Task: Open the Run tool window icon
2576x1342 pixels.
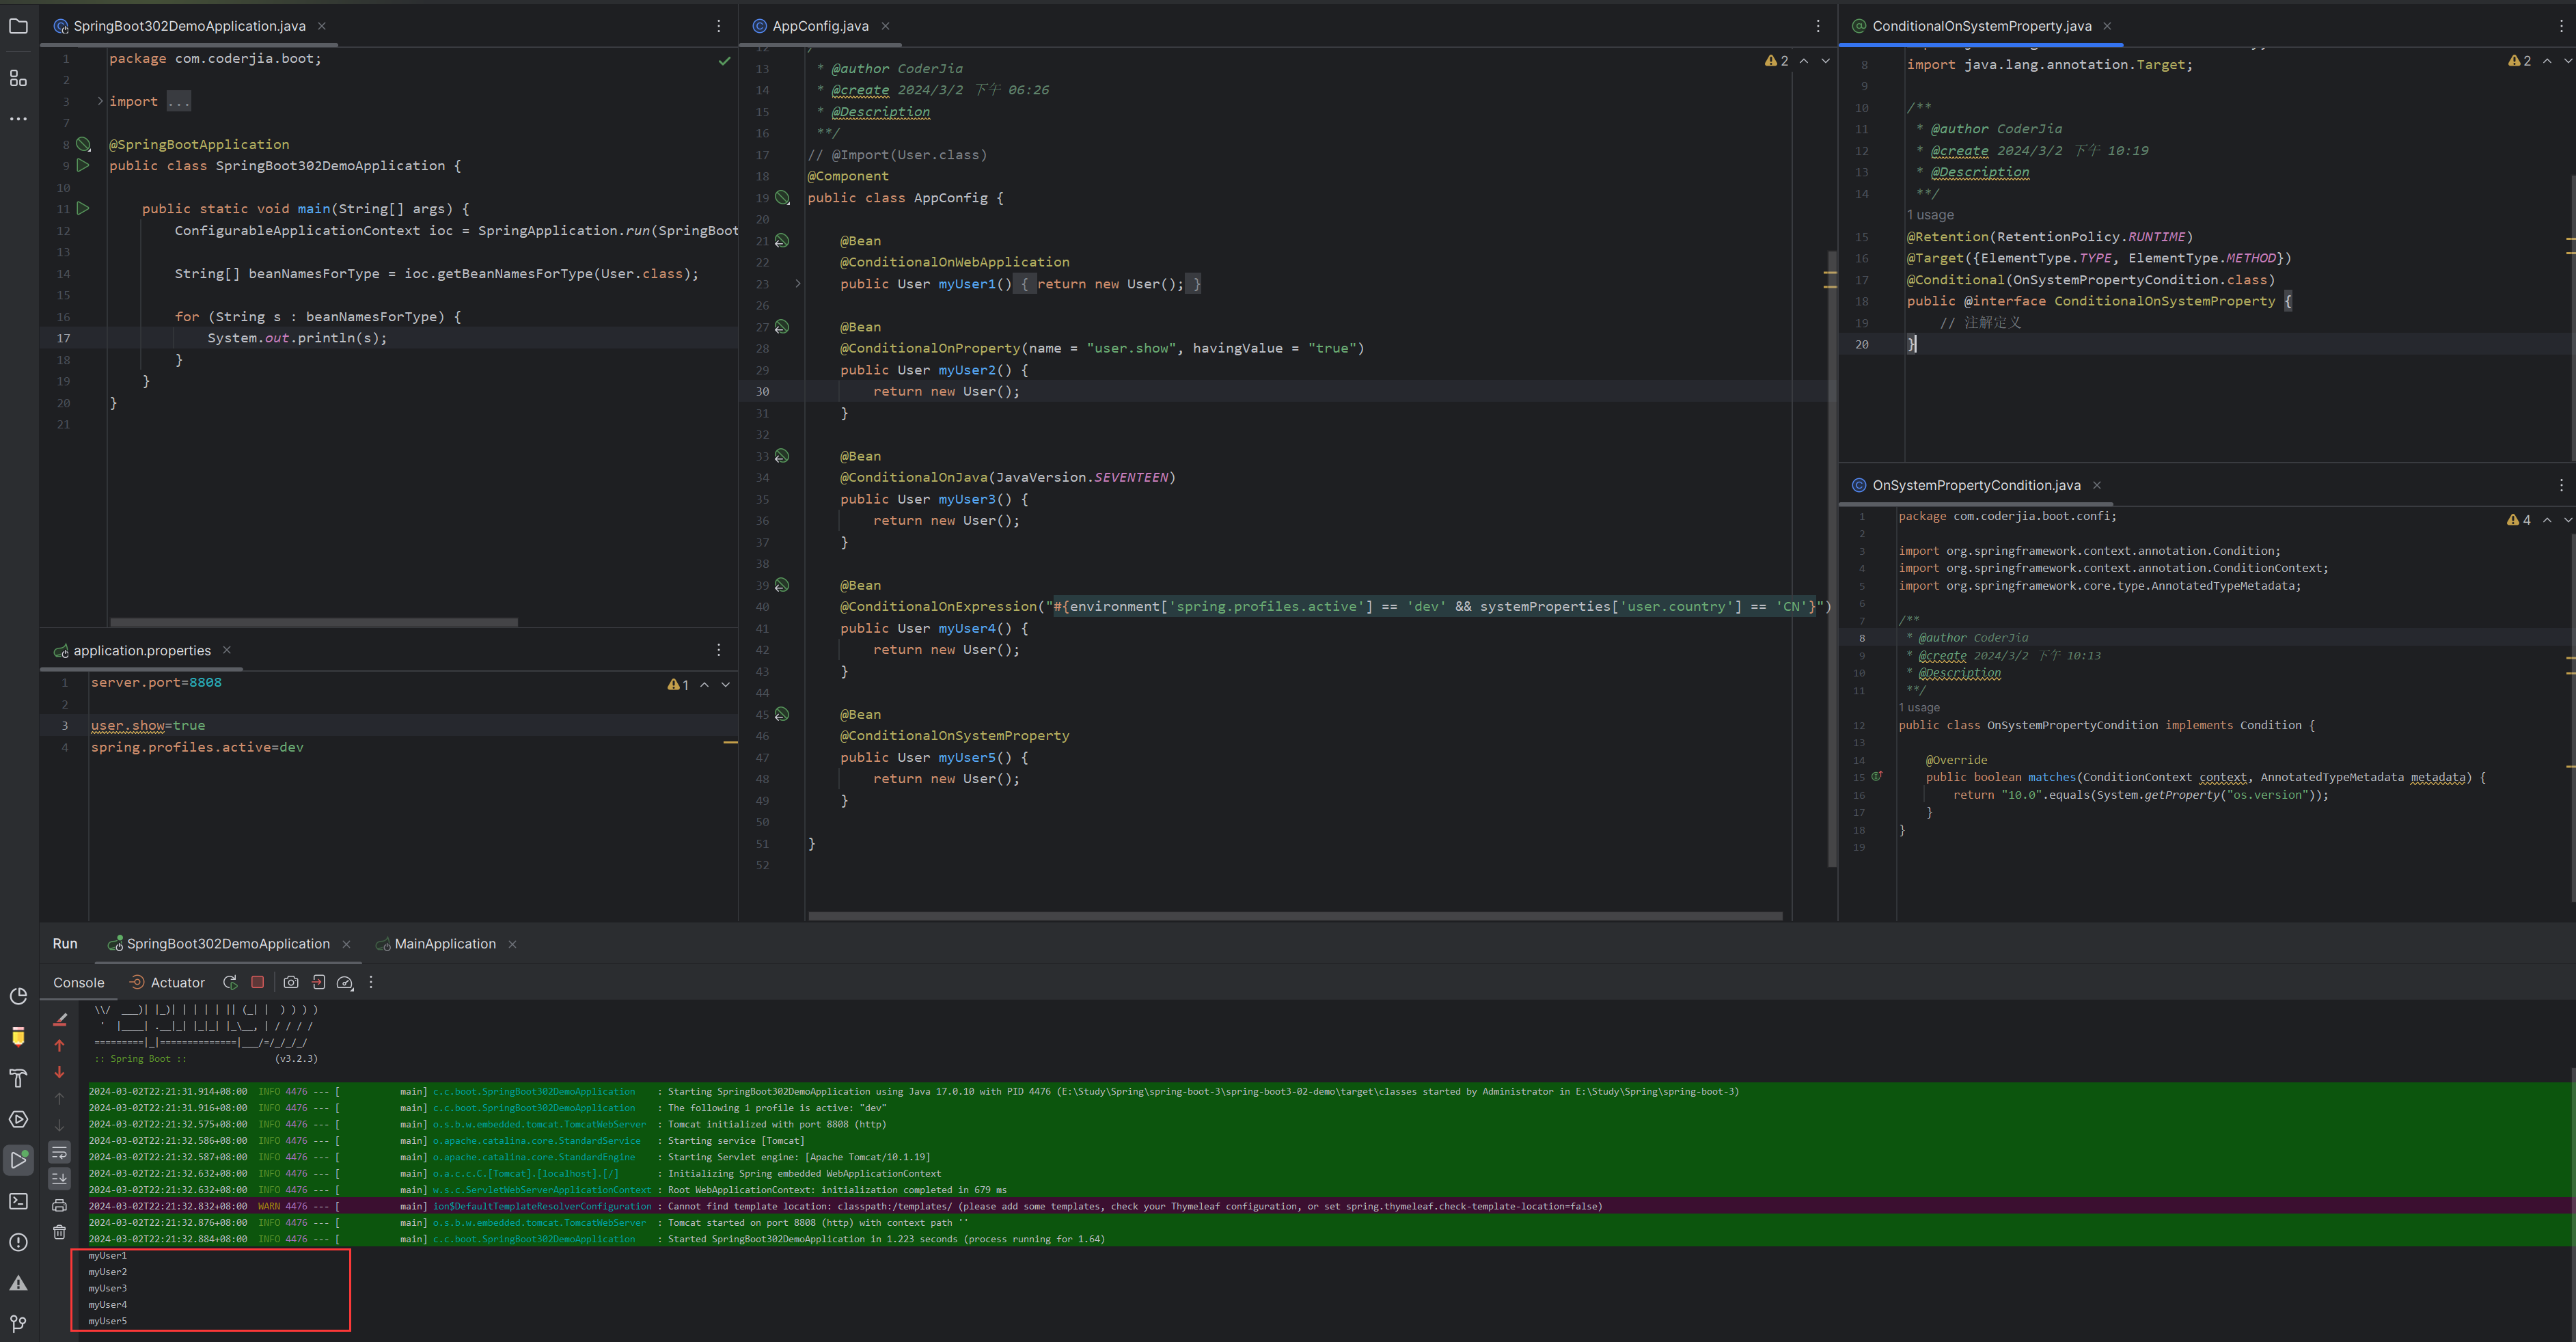Action: (18, 1160)
